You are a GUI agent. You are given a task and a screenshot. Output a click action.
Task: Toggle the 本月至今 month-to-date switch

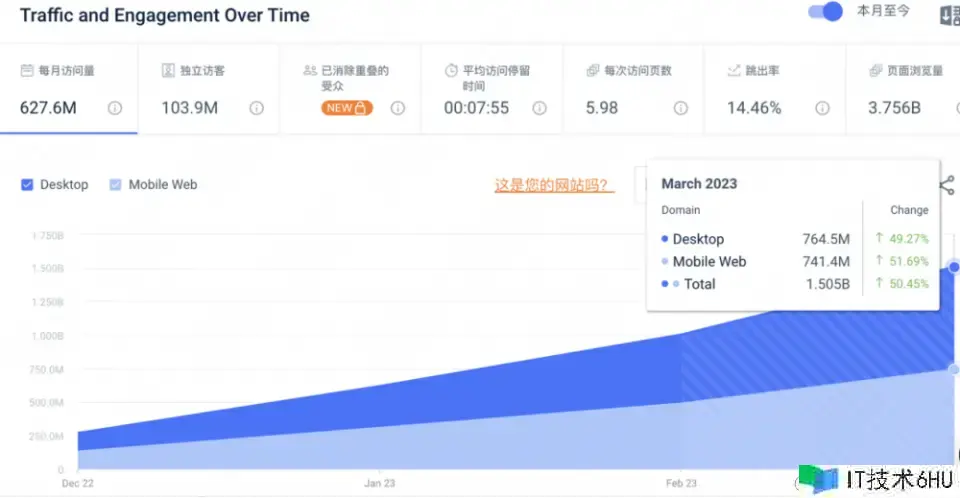tap(826, 13)
